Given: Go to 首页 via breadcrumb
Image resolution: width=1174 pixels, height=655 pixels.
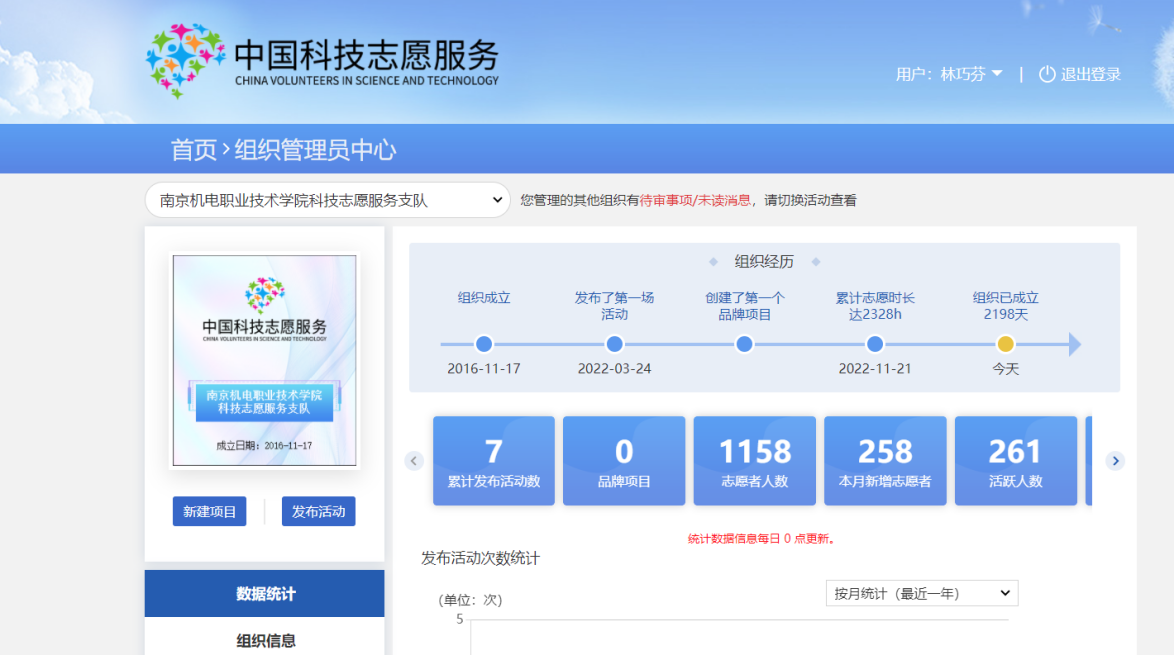Looking at the screenshot, I should [193, 150].
